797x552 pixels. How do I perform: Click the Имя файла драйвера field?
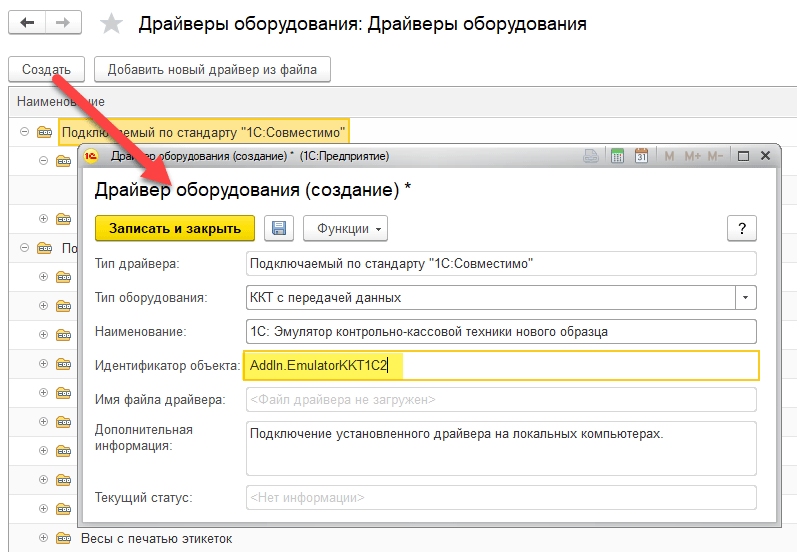click(501, 400)
